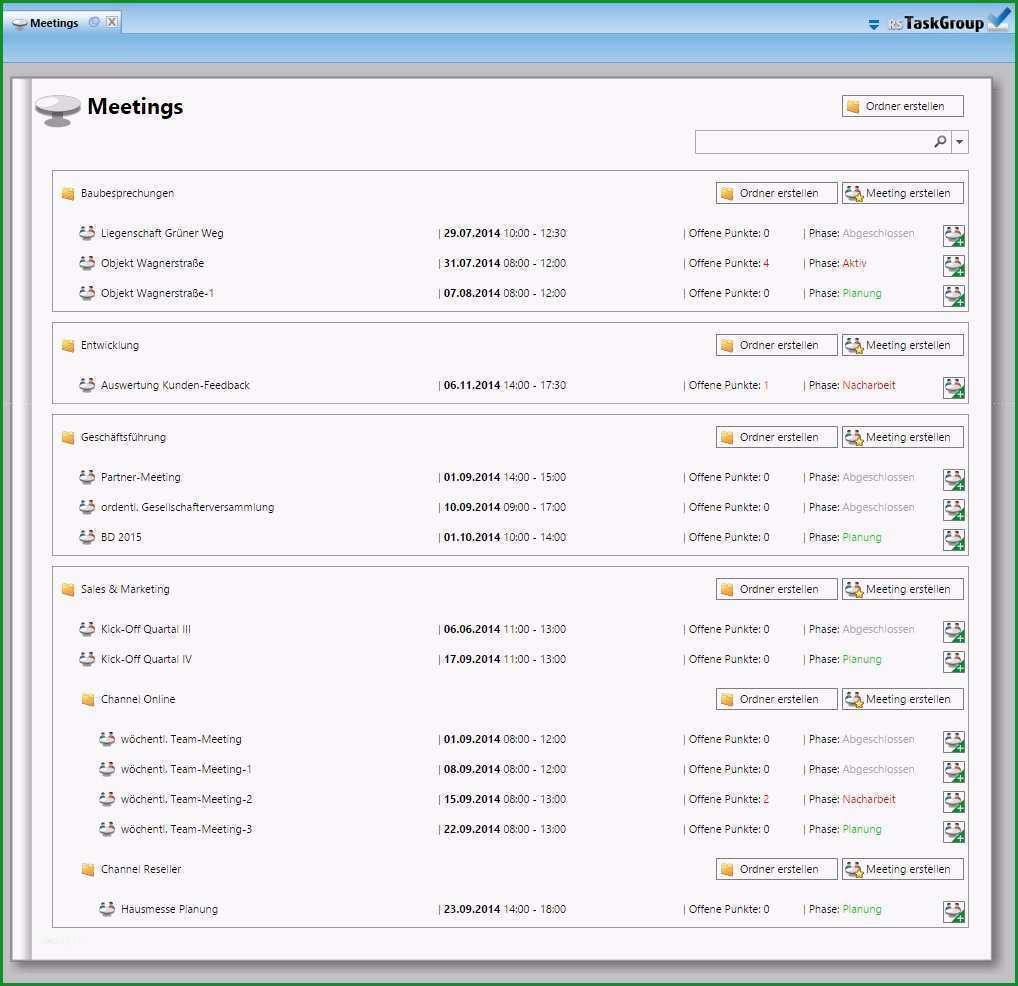
Task: Open meeting Partner-Meeting
Action: 141,477
